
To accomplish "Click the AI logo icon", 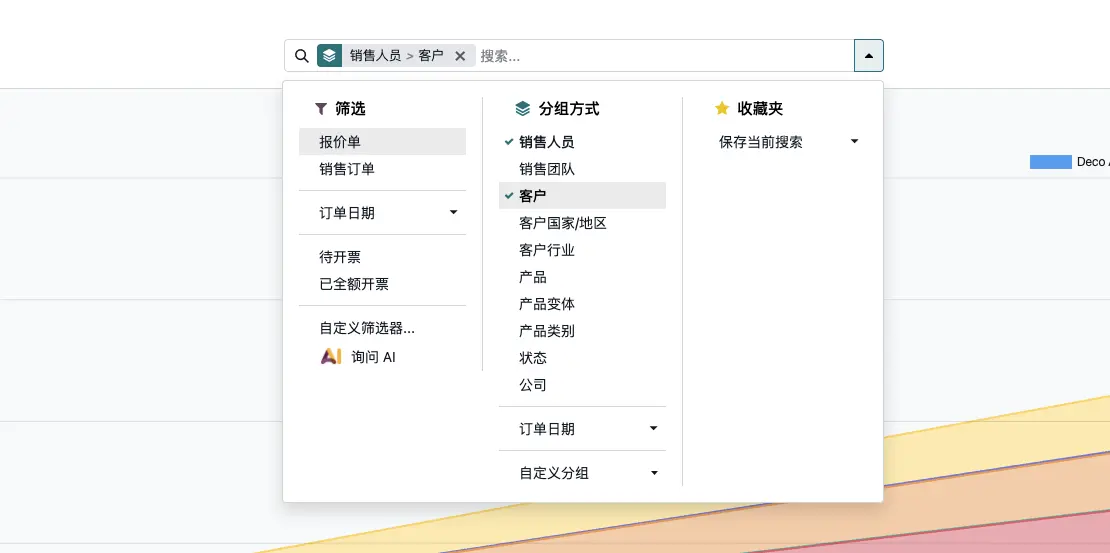I will 331,356.
